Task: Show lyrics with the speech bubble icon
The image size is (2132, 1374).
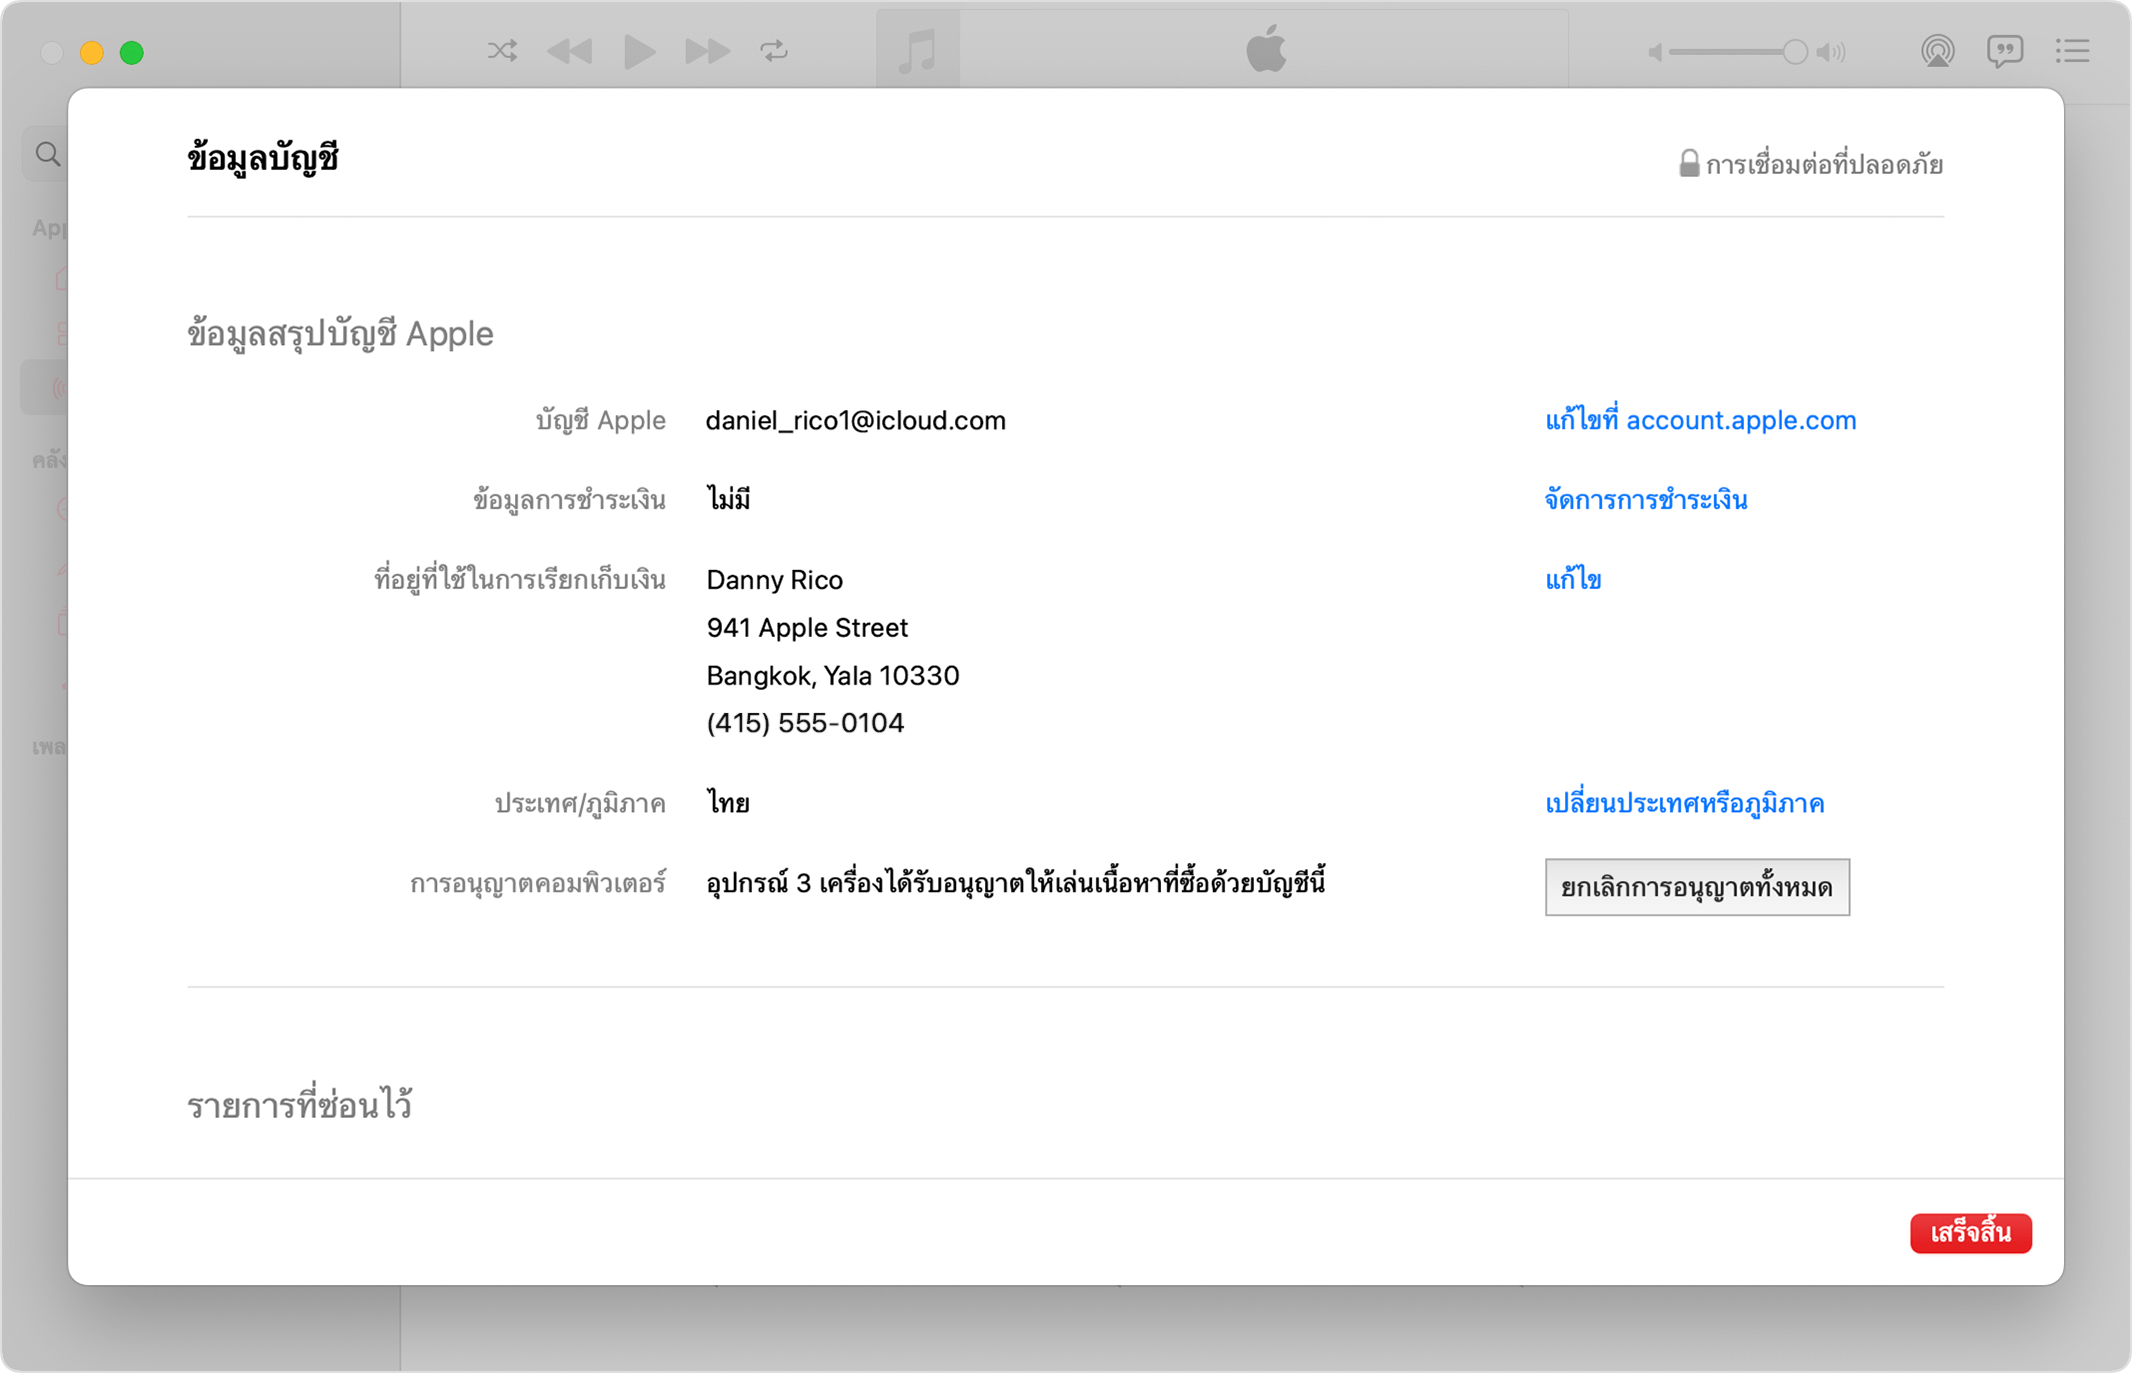Action: pyautogui.click(x=2004, y=51)
